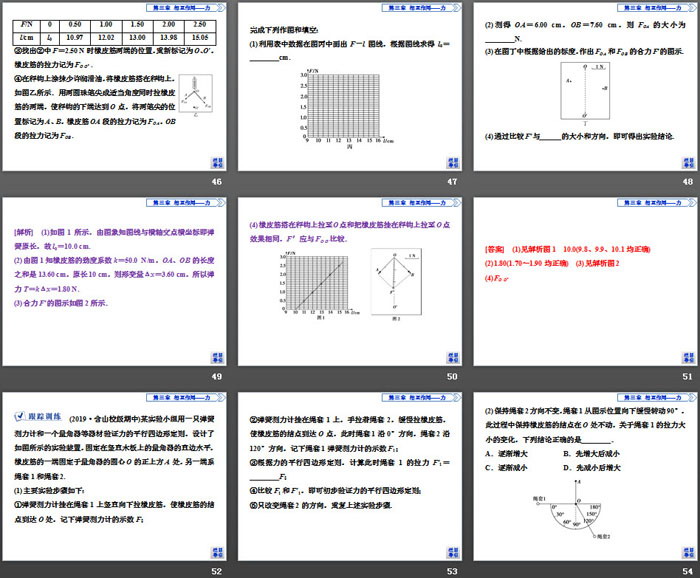Click the chapter title banner on slide 52

tap(186, 397)
